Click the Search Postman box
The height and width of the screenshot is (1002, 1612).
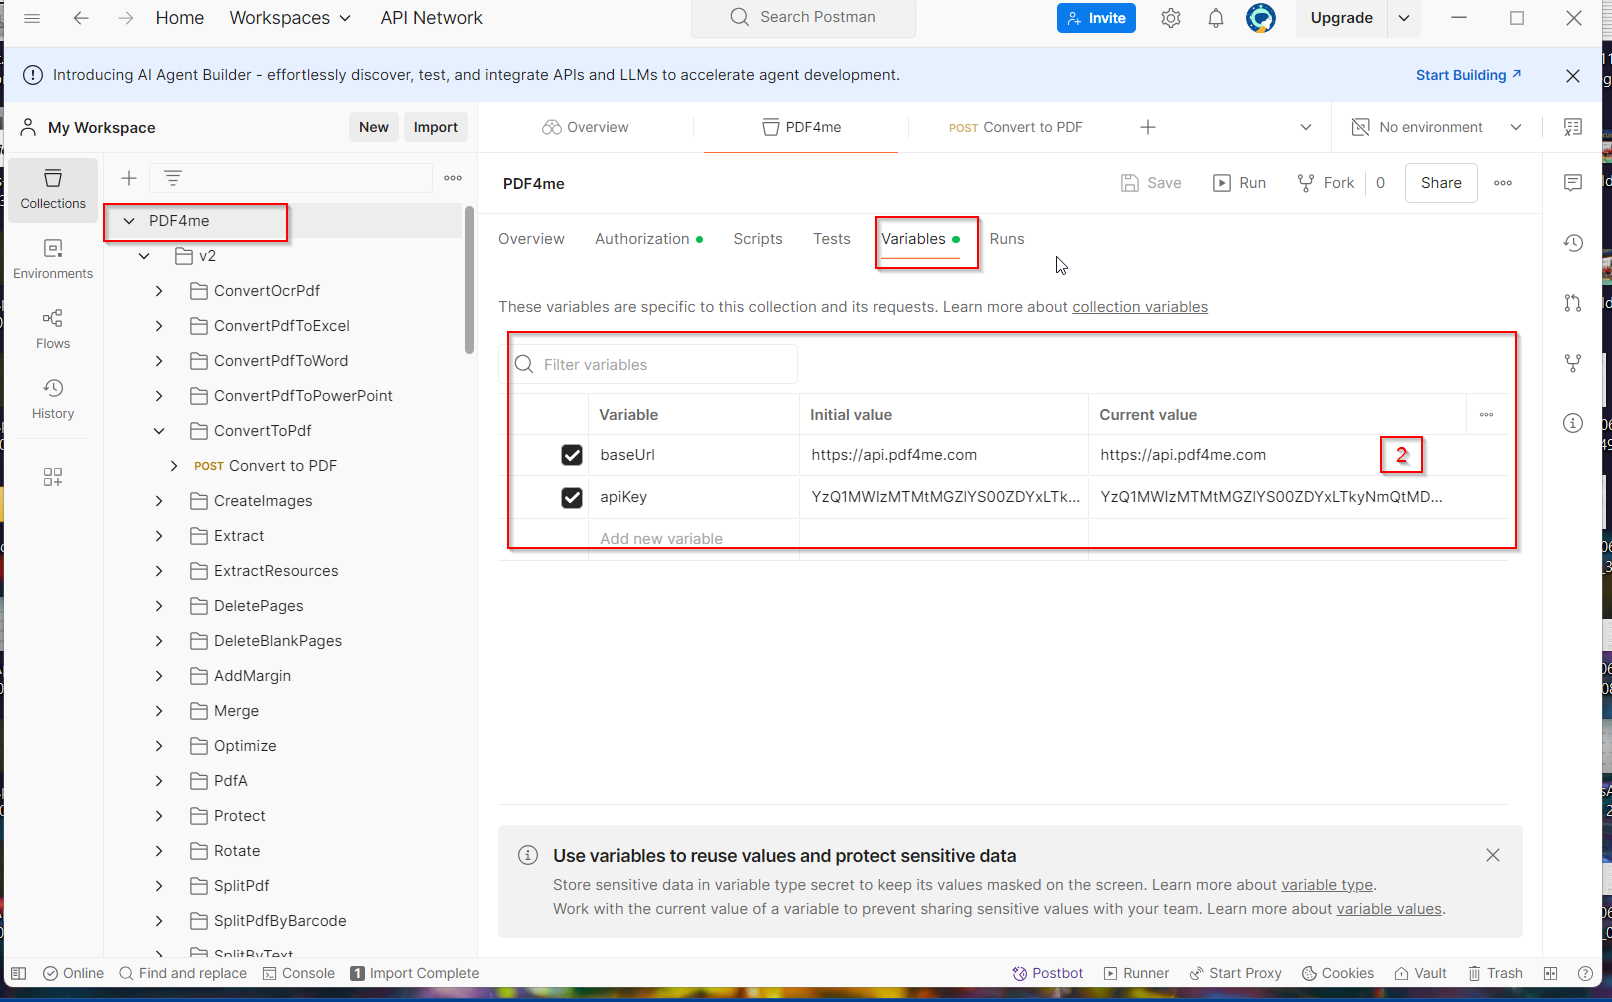point(803,18)
